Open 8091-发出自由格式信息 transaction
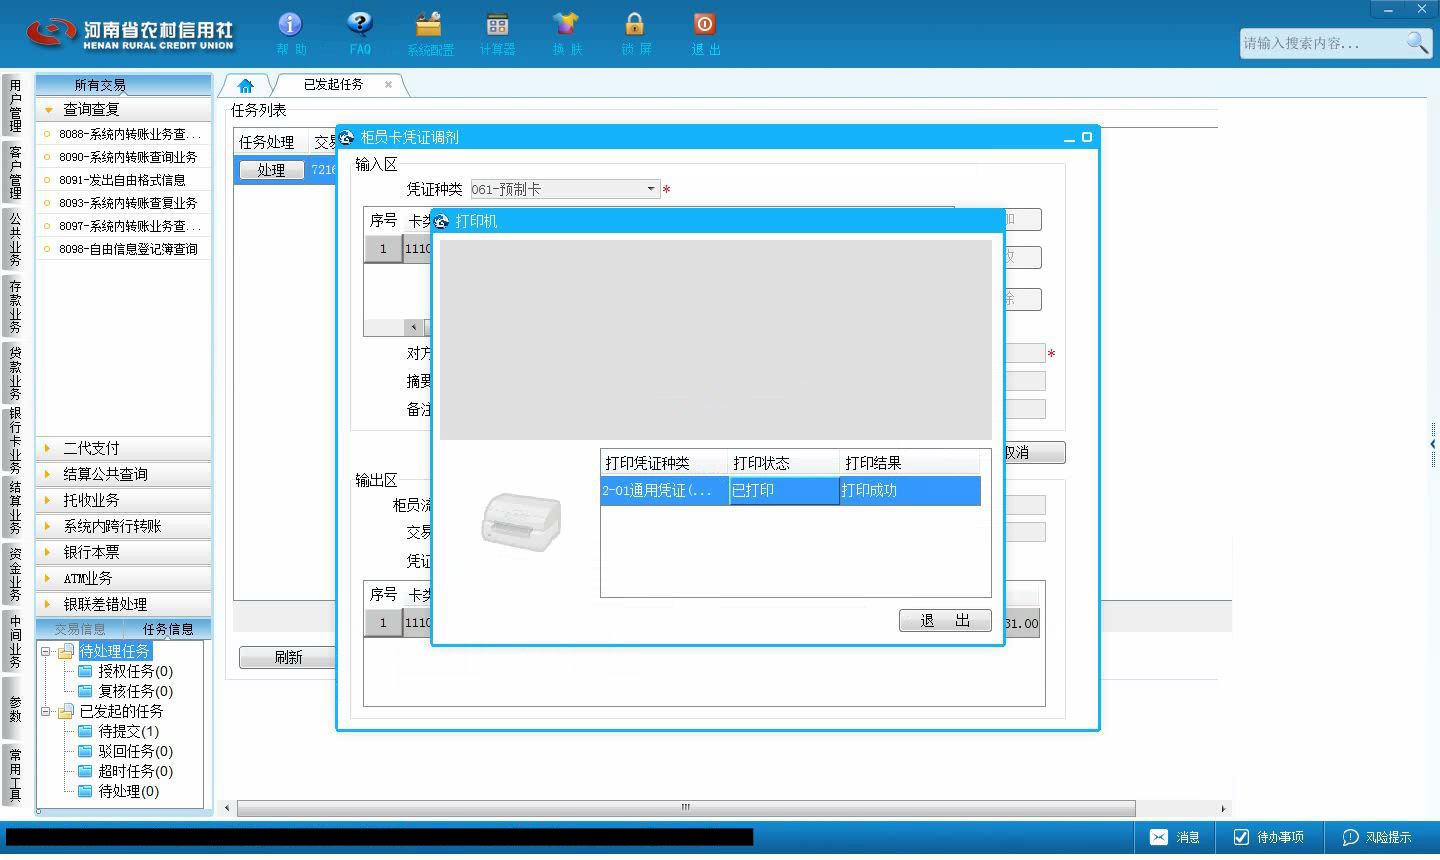Image resolution: width=1440 pixels, height=860 pixels. pyautogui.click(x=122, y=180)
